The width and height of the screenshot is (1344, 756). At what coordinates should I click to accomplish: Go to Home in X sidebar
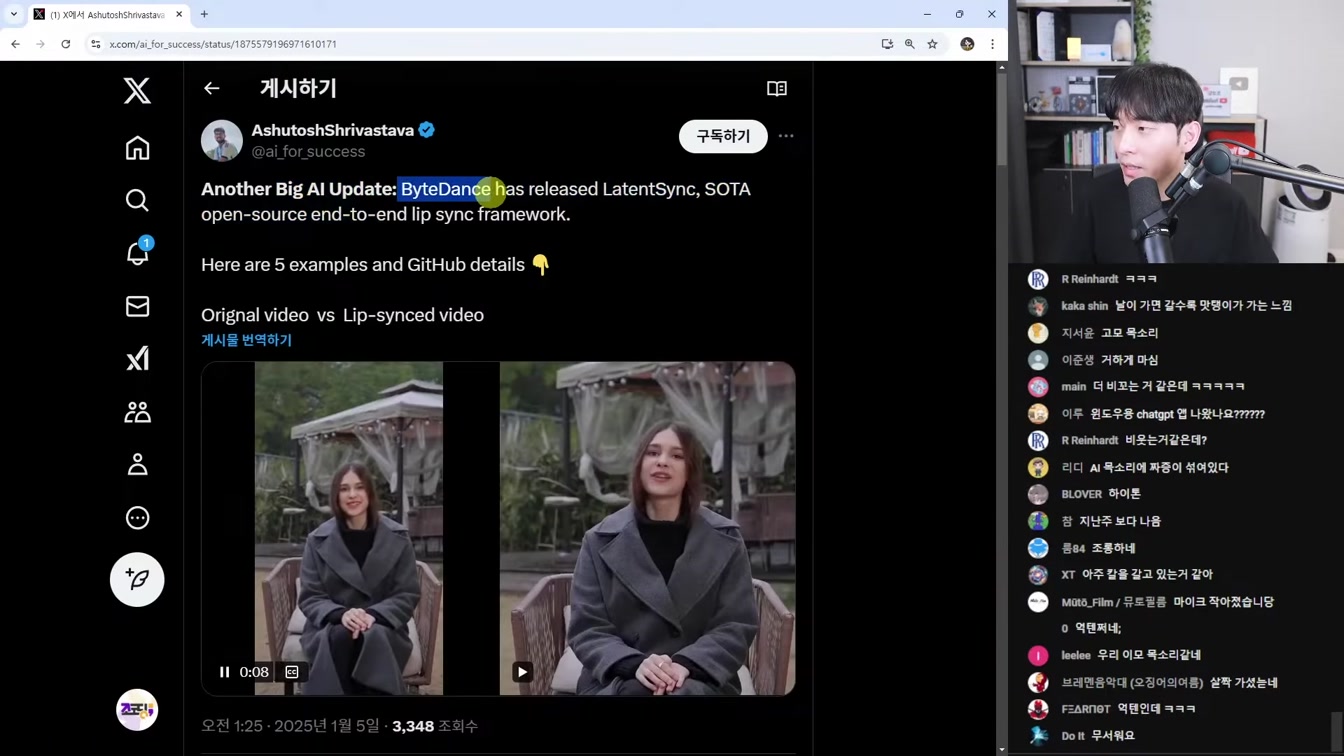[137, 148]
